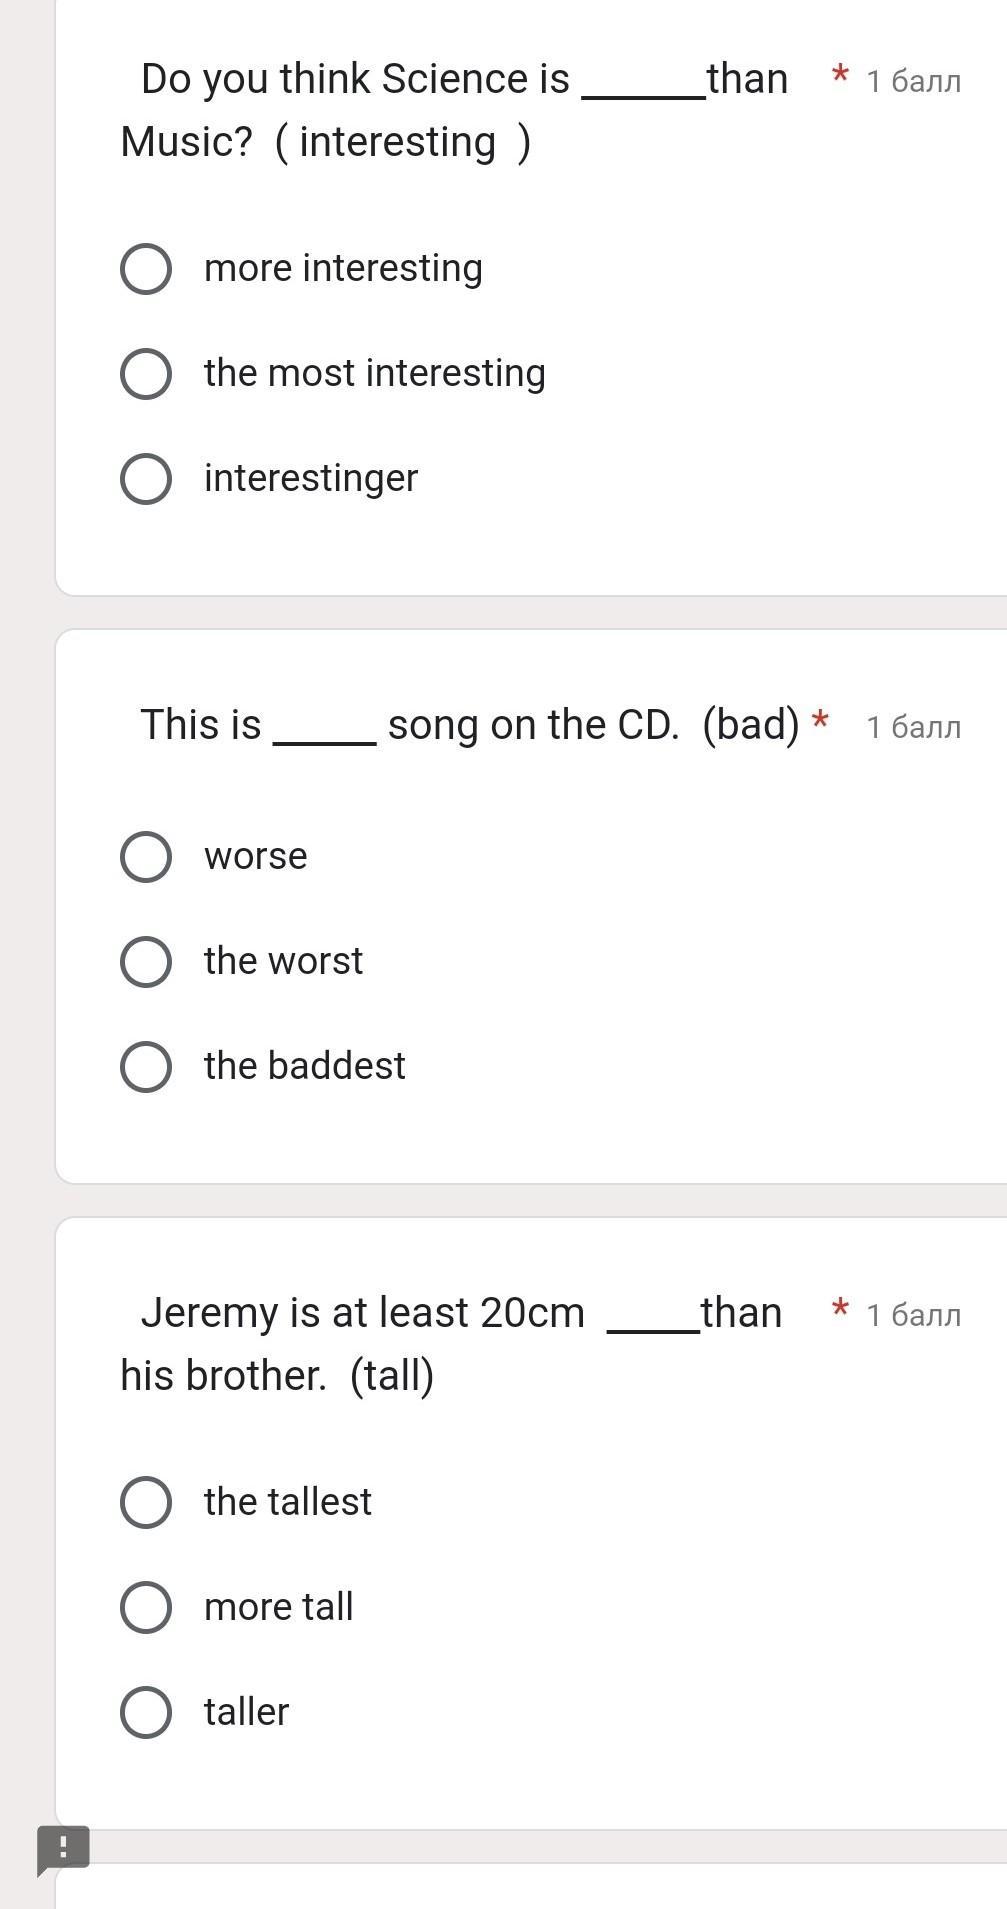Screen dimensions: 1007x1909
Task: Click "1 балл" label on song question
Action: (x=913, y=727)
